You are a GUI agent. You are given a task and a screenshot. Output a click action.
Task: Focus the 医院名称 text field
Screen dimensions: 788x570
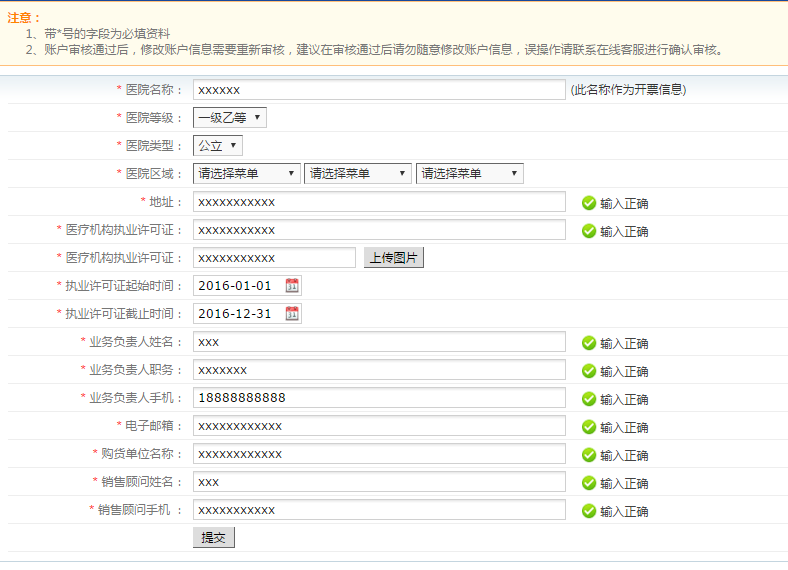[x=379, y=90]
